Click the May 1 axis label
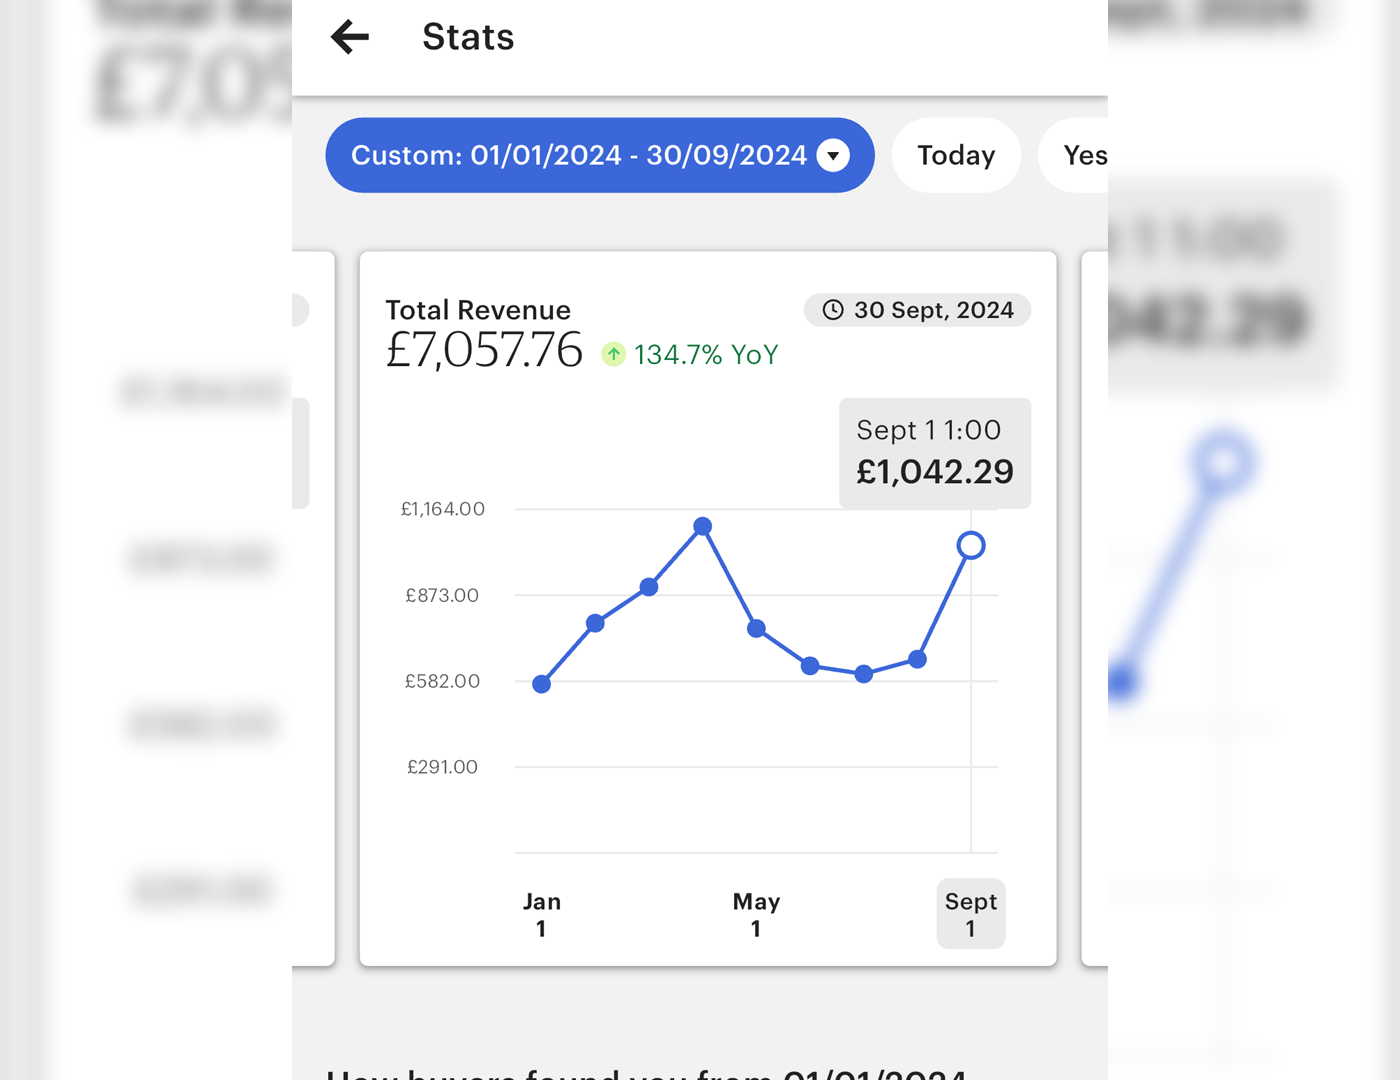This screenshot has height=1080, width=1400. [757, 914]
